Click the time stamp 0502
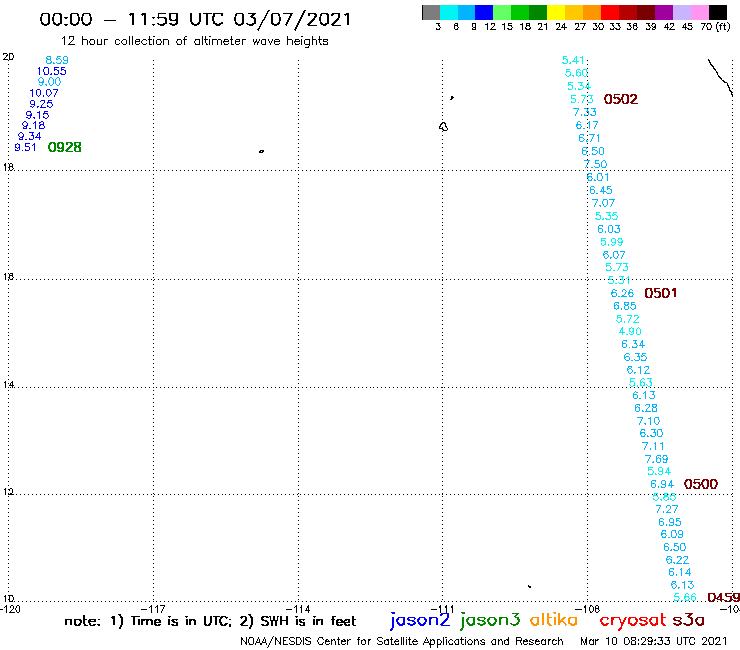The image size is (740, 650). 621,99
